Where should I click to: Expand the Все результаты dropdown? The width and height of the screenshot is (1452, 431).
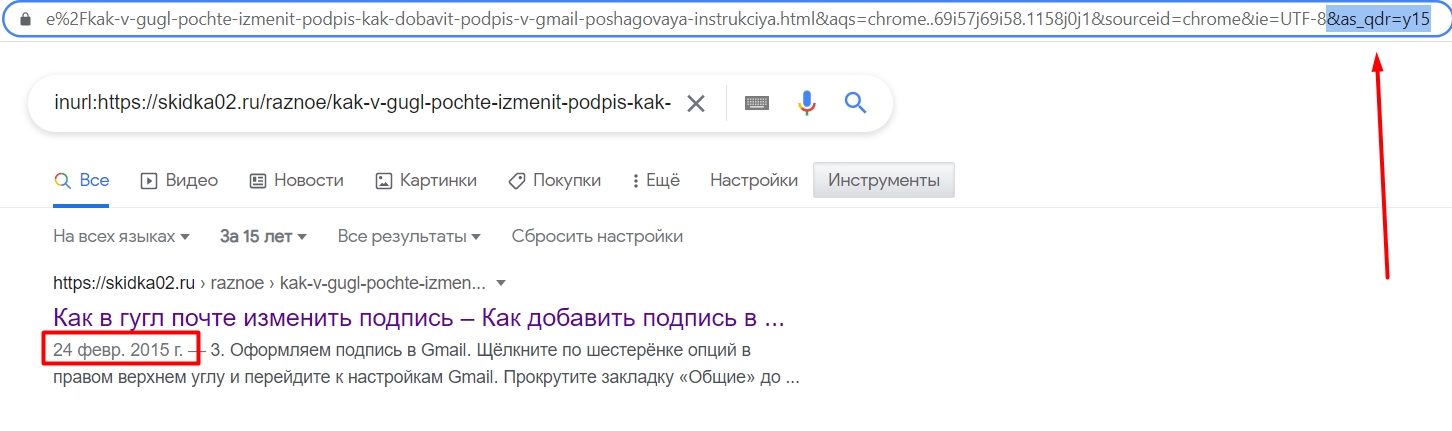pyautogui.click(x=409, y=237)
